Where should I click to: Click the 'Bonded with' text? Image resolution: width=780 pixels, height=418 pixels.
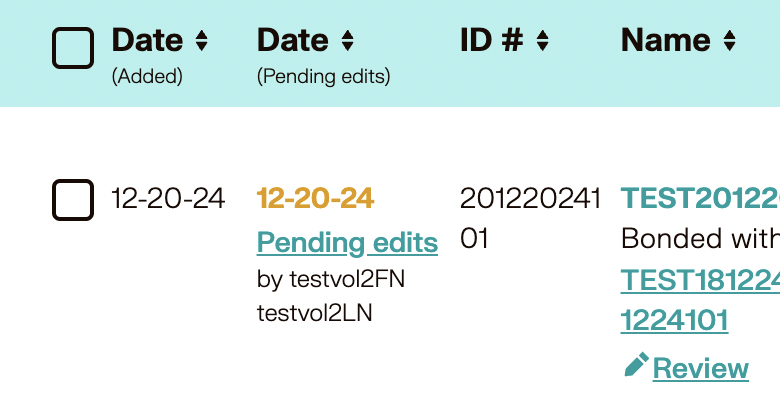click(700, 239)
